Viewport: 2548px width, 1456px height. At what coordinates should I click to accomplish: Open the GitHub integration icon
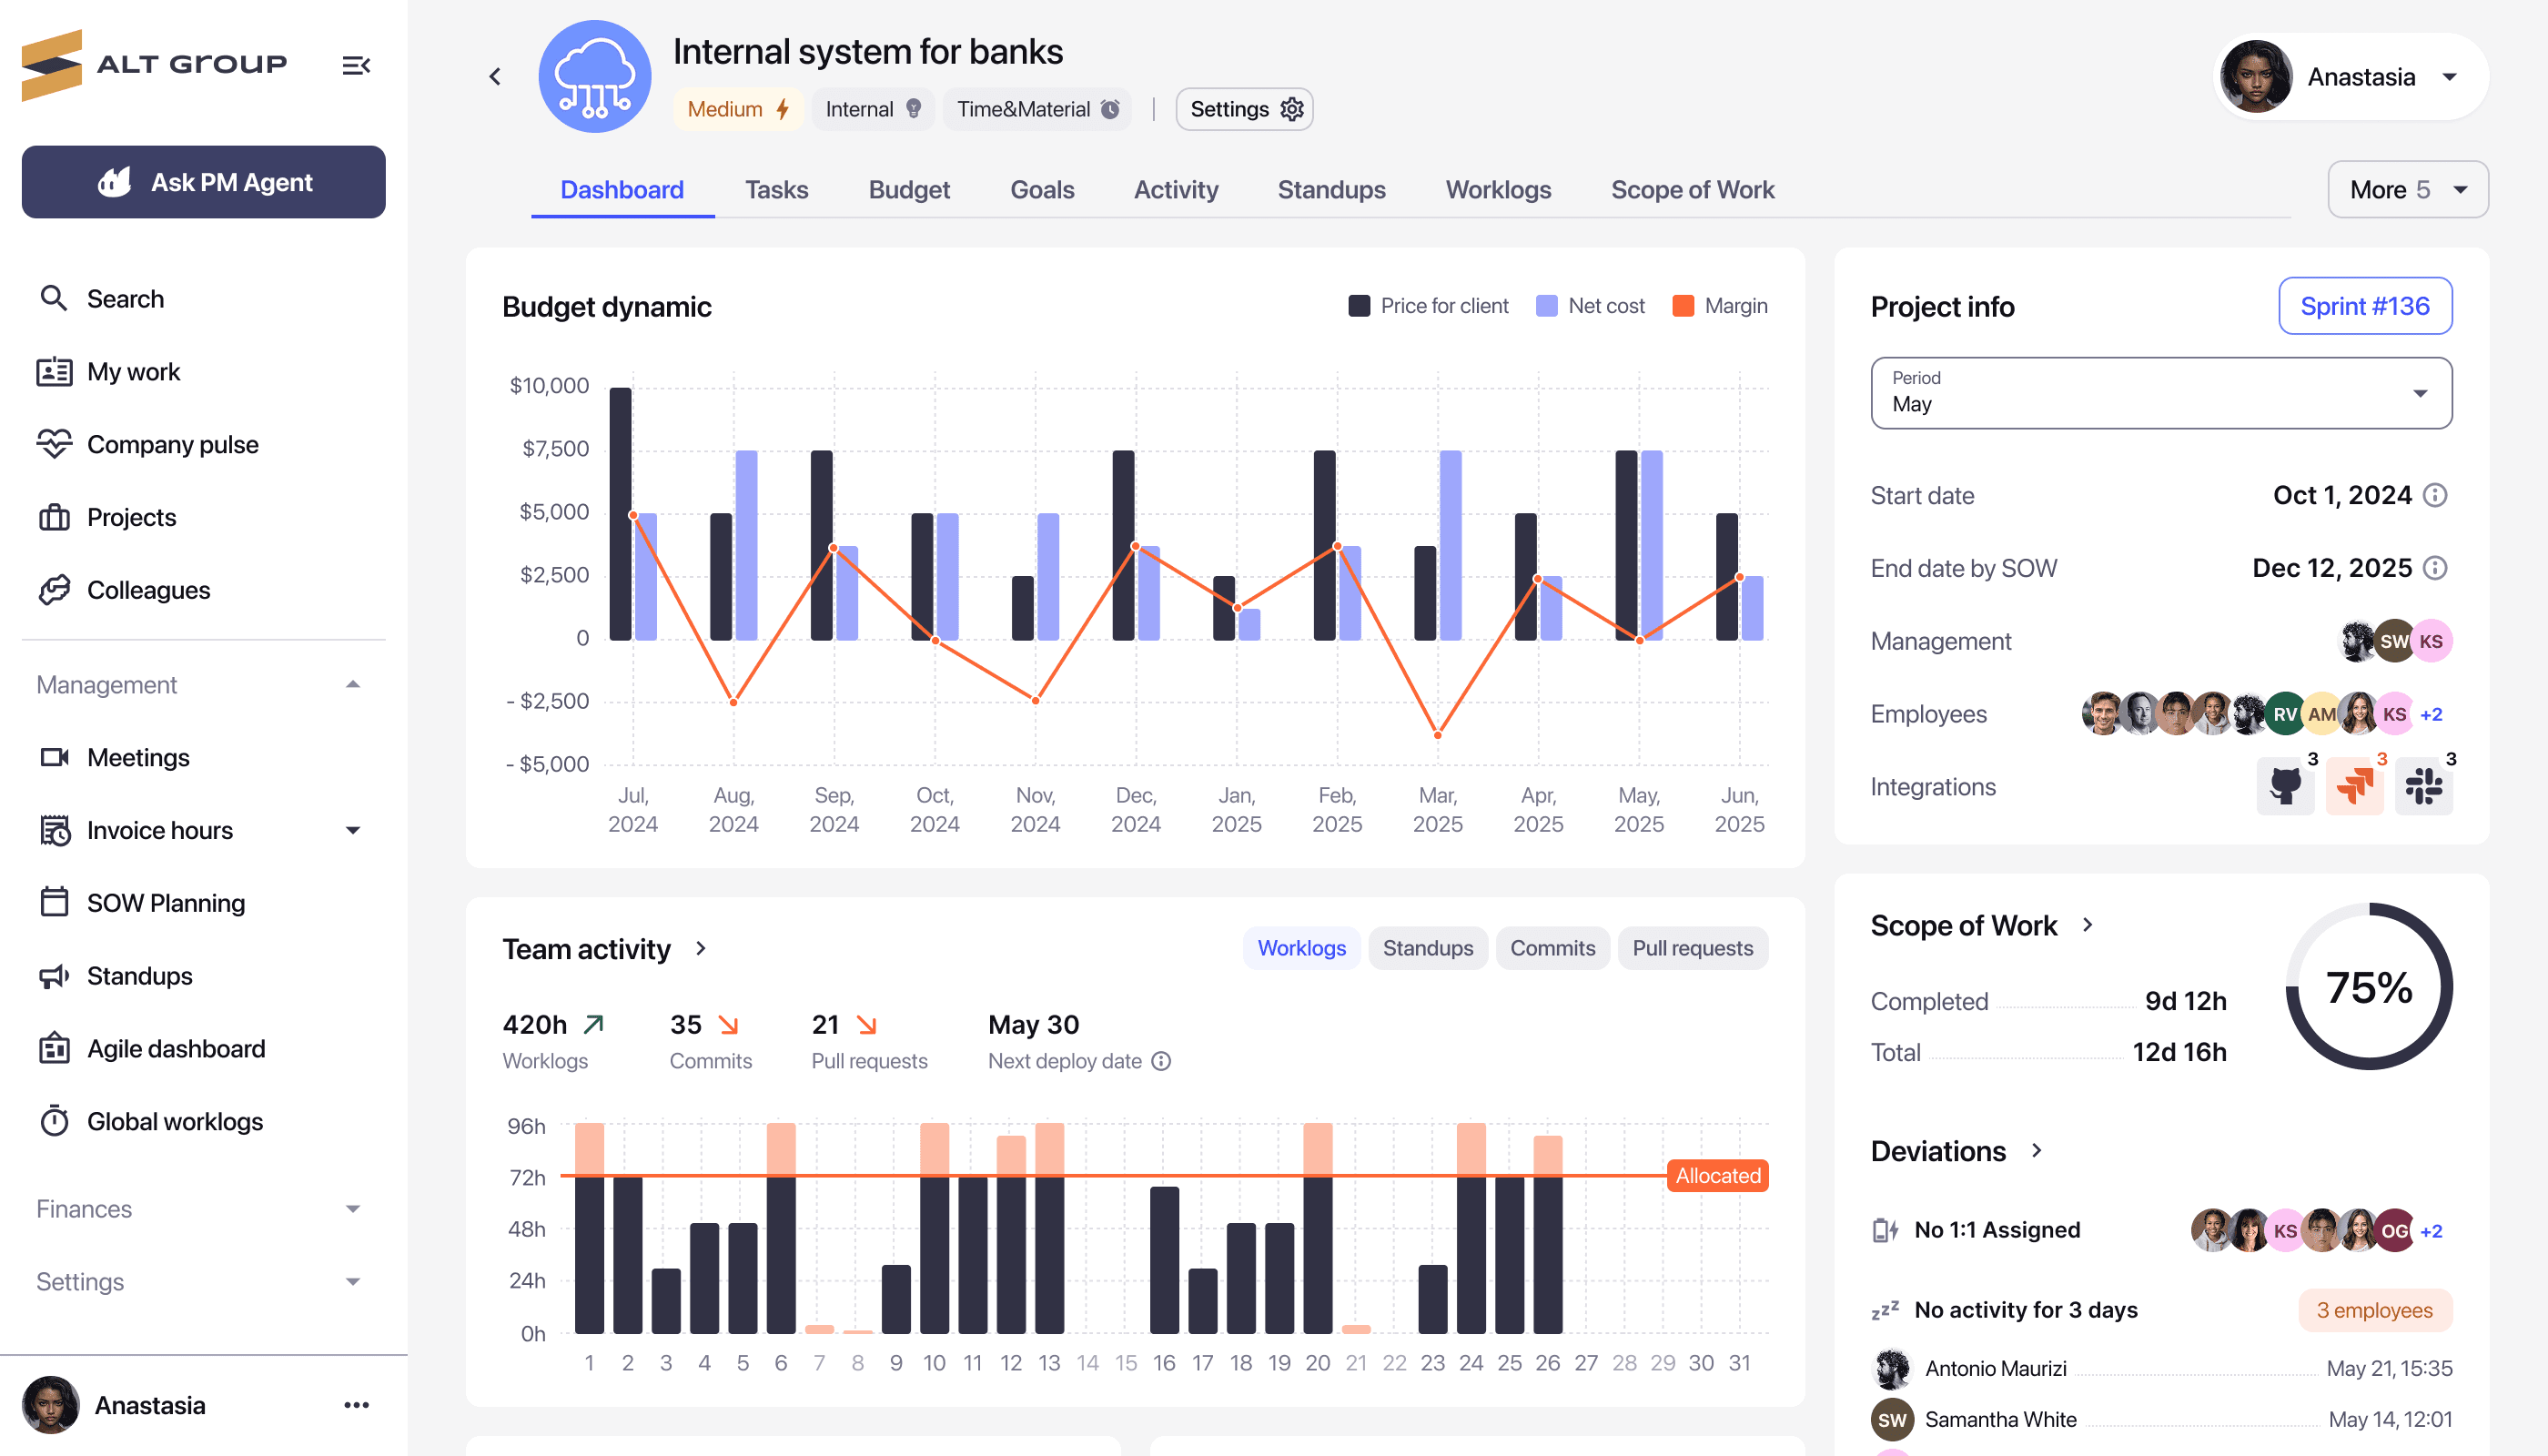(x=2285, y=786)
